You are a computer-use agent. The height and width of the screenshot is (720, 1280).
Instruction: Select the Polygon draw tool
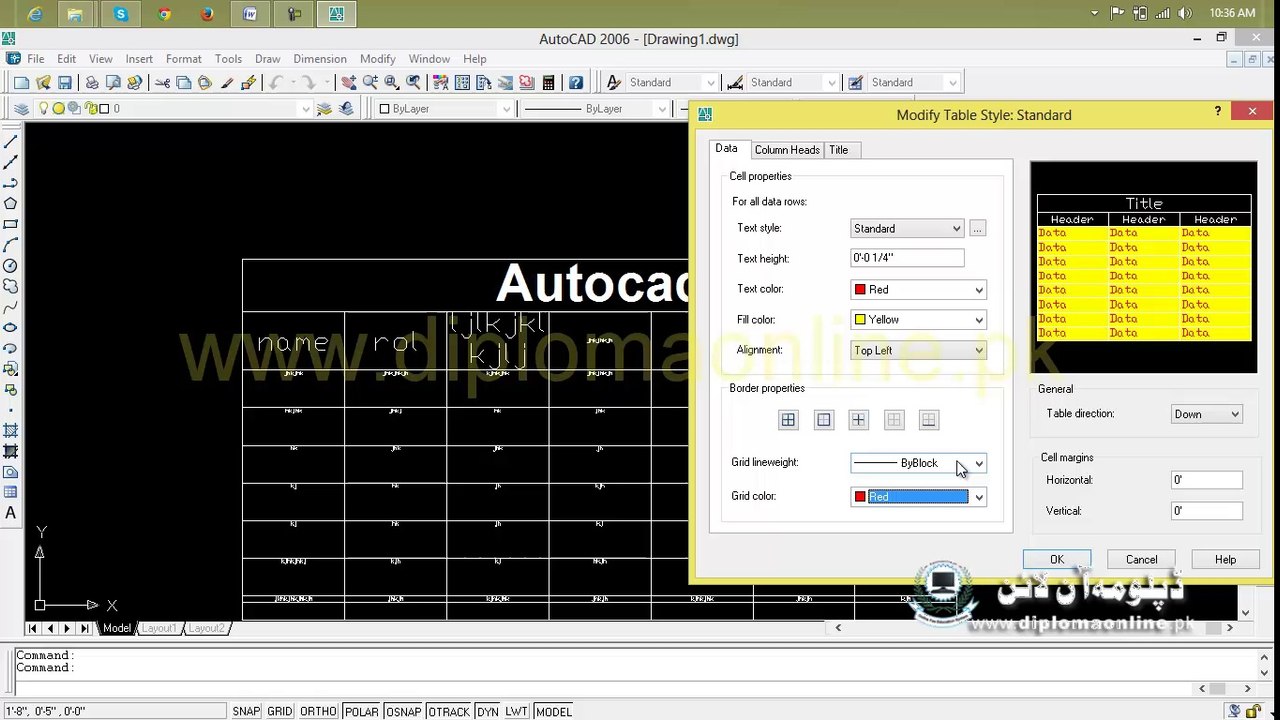(11, 204)
